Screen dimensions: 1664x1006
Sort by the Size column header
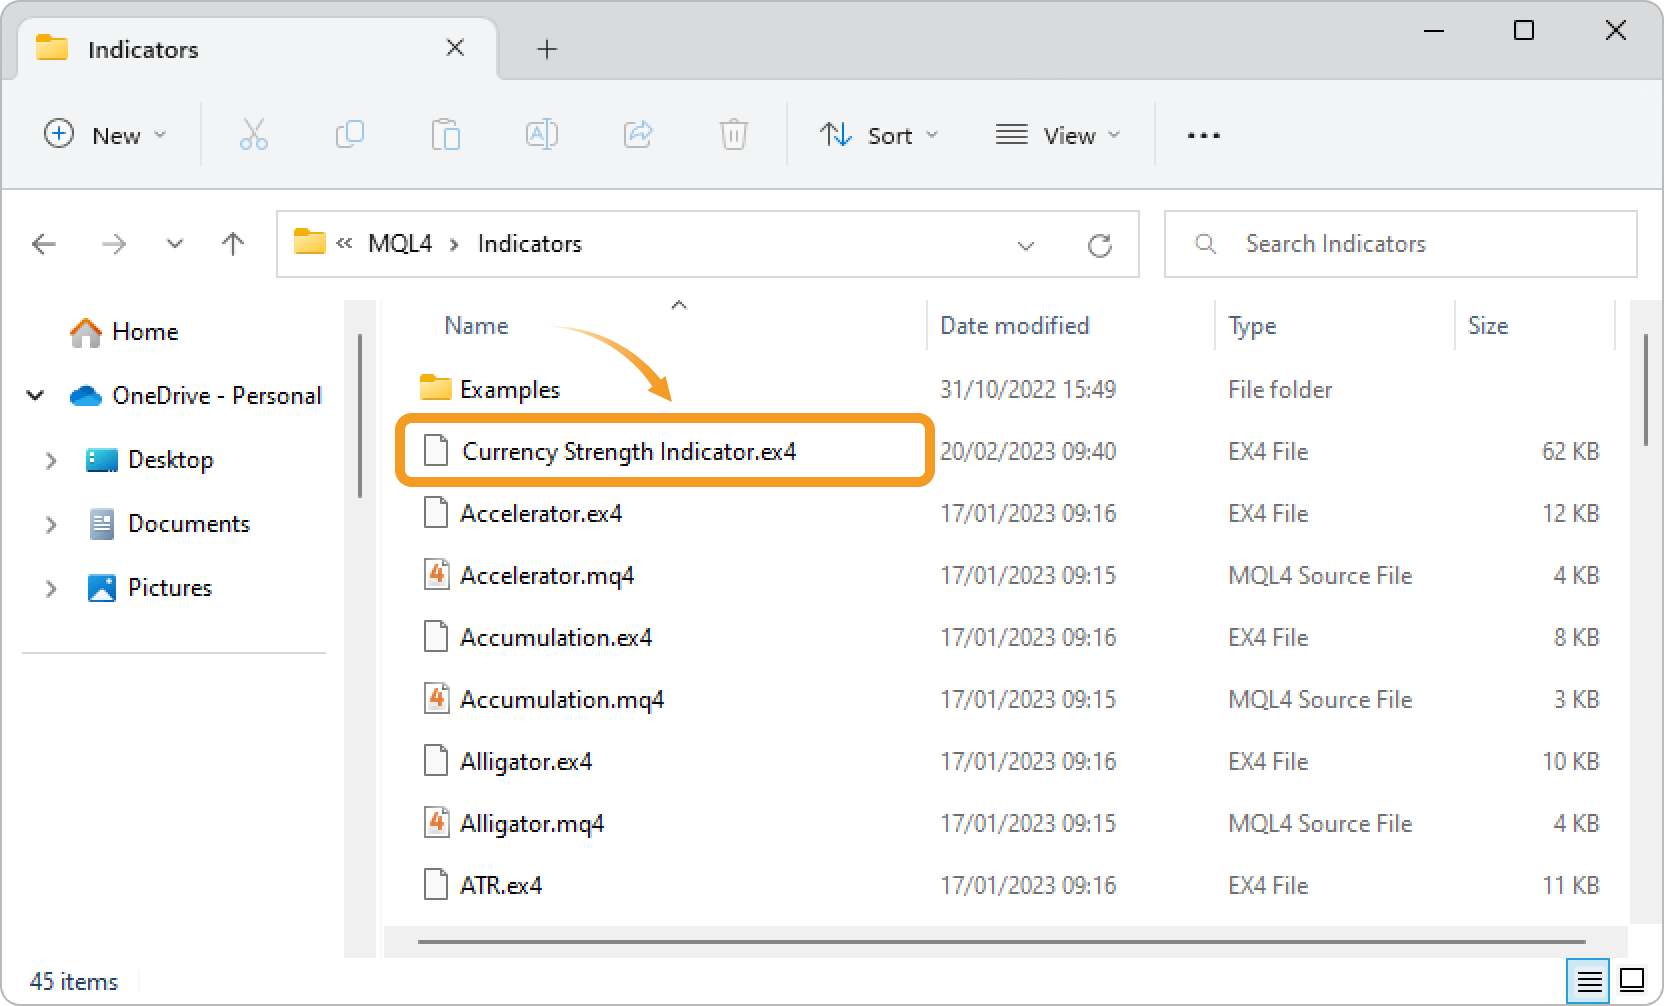(1488, 326)
